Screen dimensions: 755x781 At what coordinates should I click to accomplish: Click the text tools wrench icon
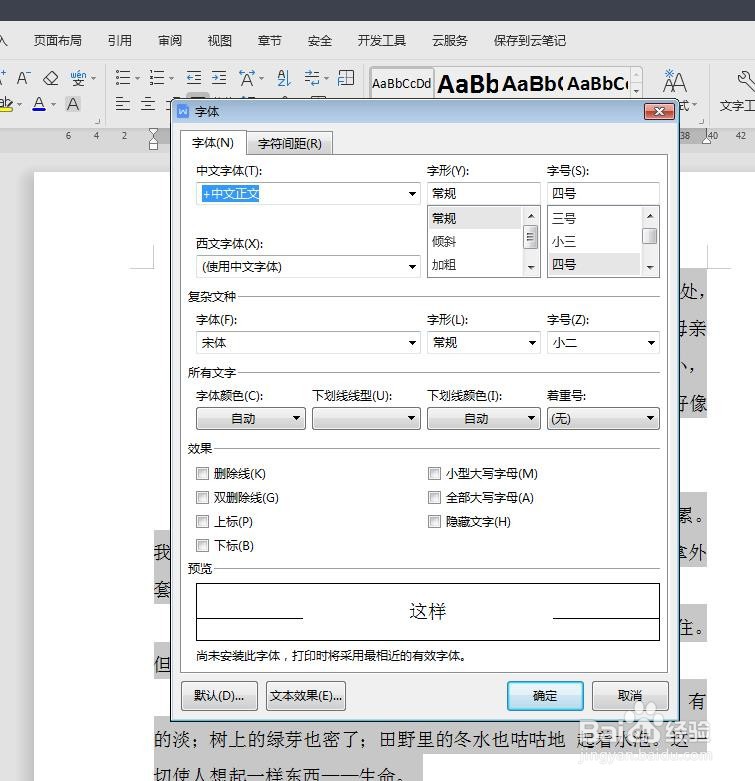[746, 81]
